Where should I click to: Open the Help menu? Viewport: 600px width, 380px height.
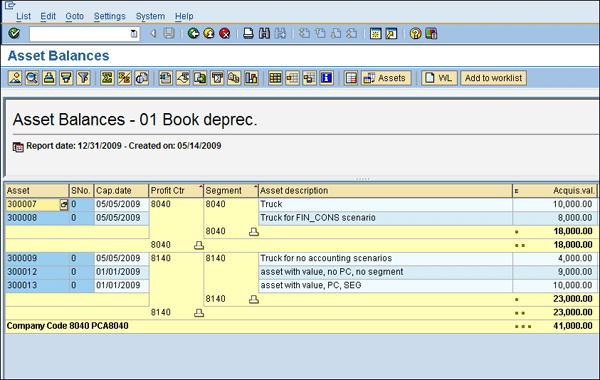[184, 16]
